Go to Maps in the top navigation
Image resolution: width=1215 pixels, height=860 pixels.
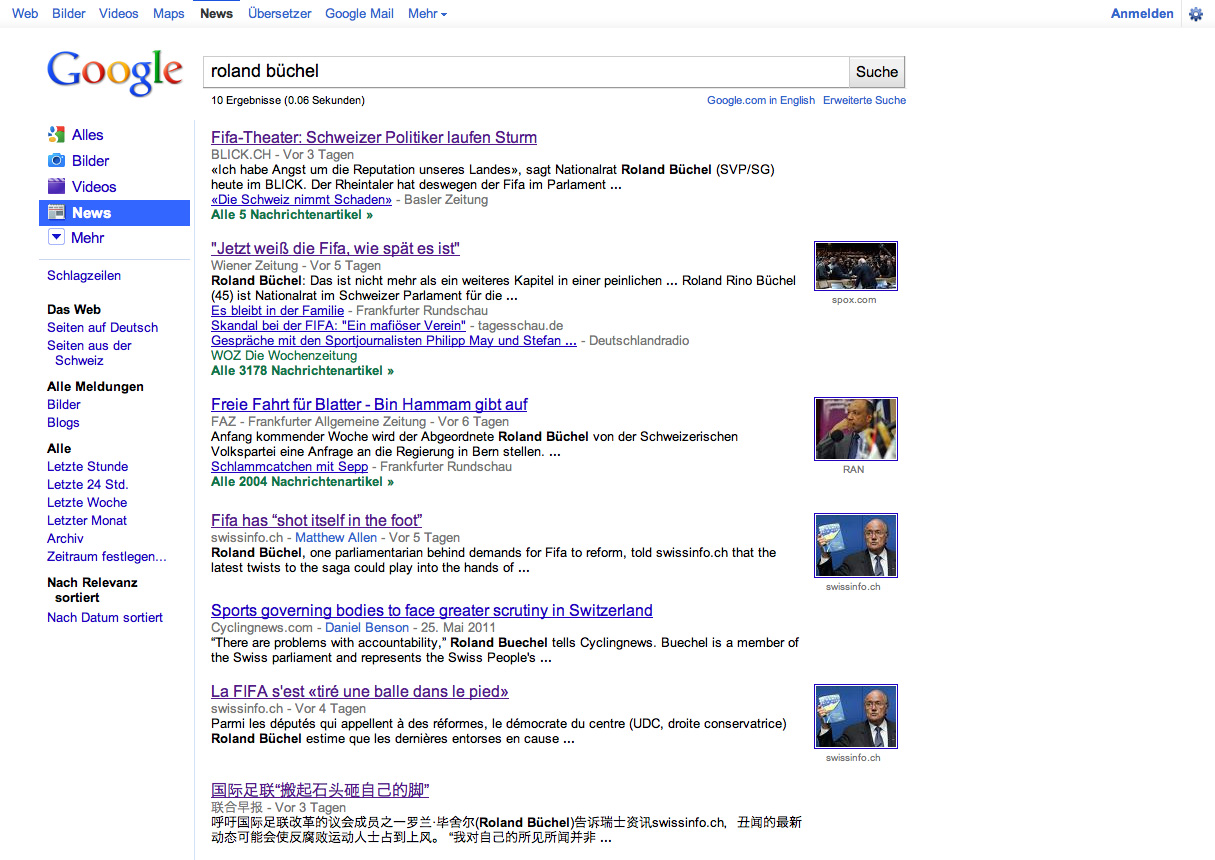click(x=169, y=14)
